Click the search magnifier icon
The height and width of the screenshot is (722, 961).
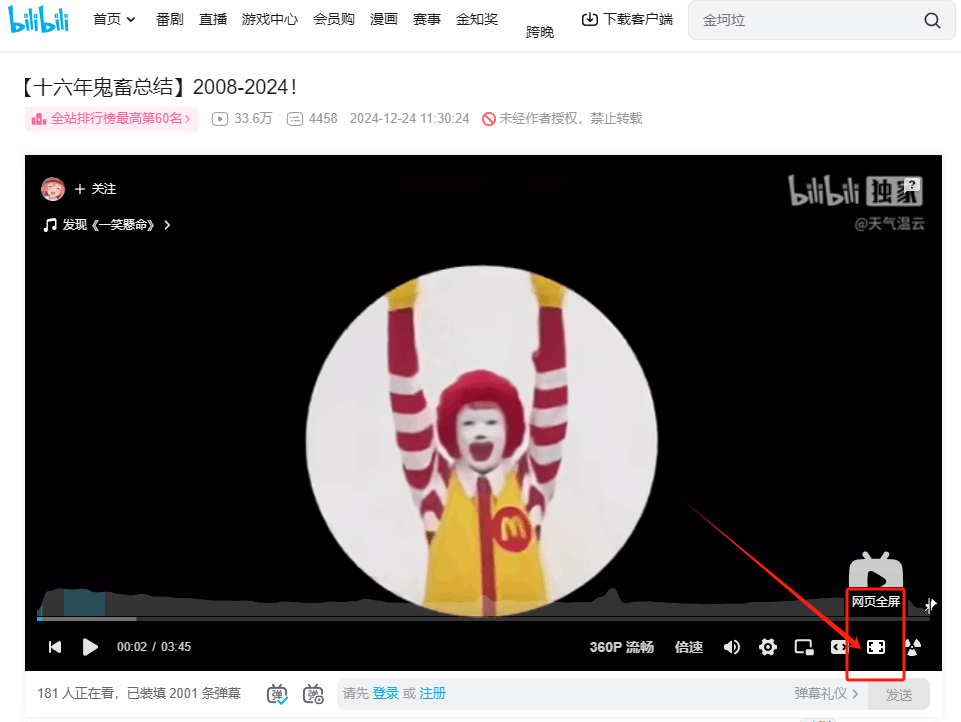932,20
